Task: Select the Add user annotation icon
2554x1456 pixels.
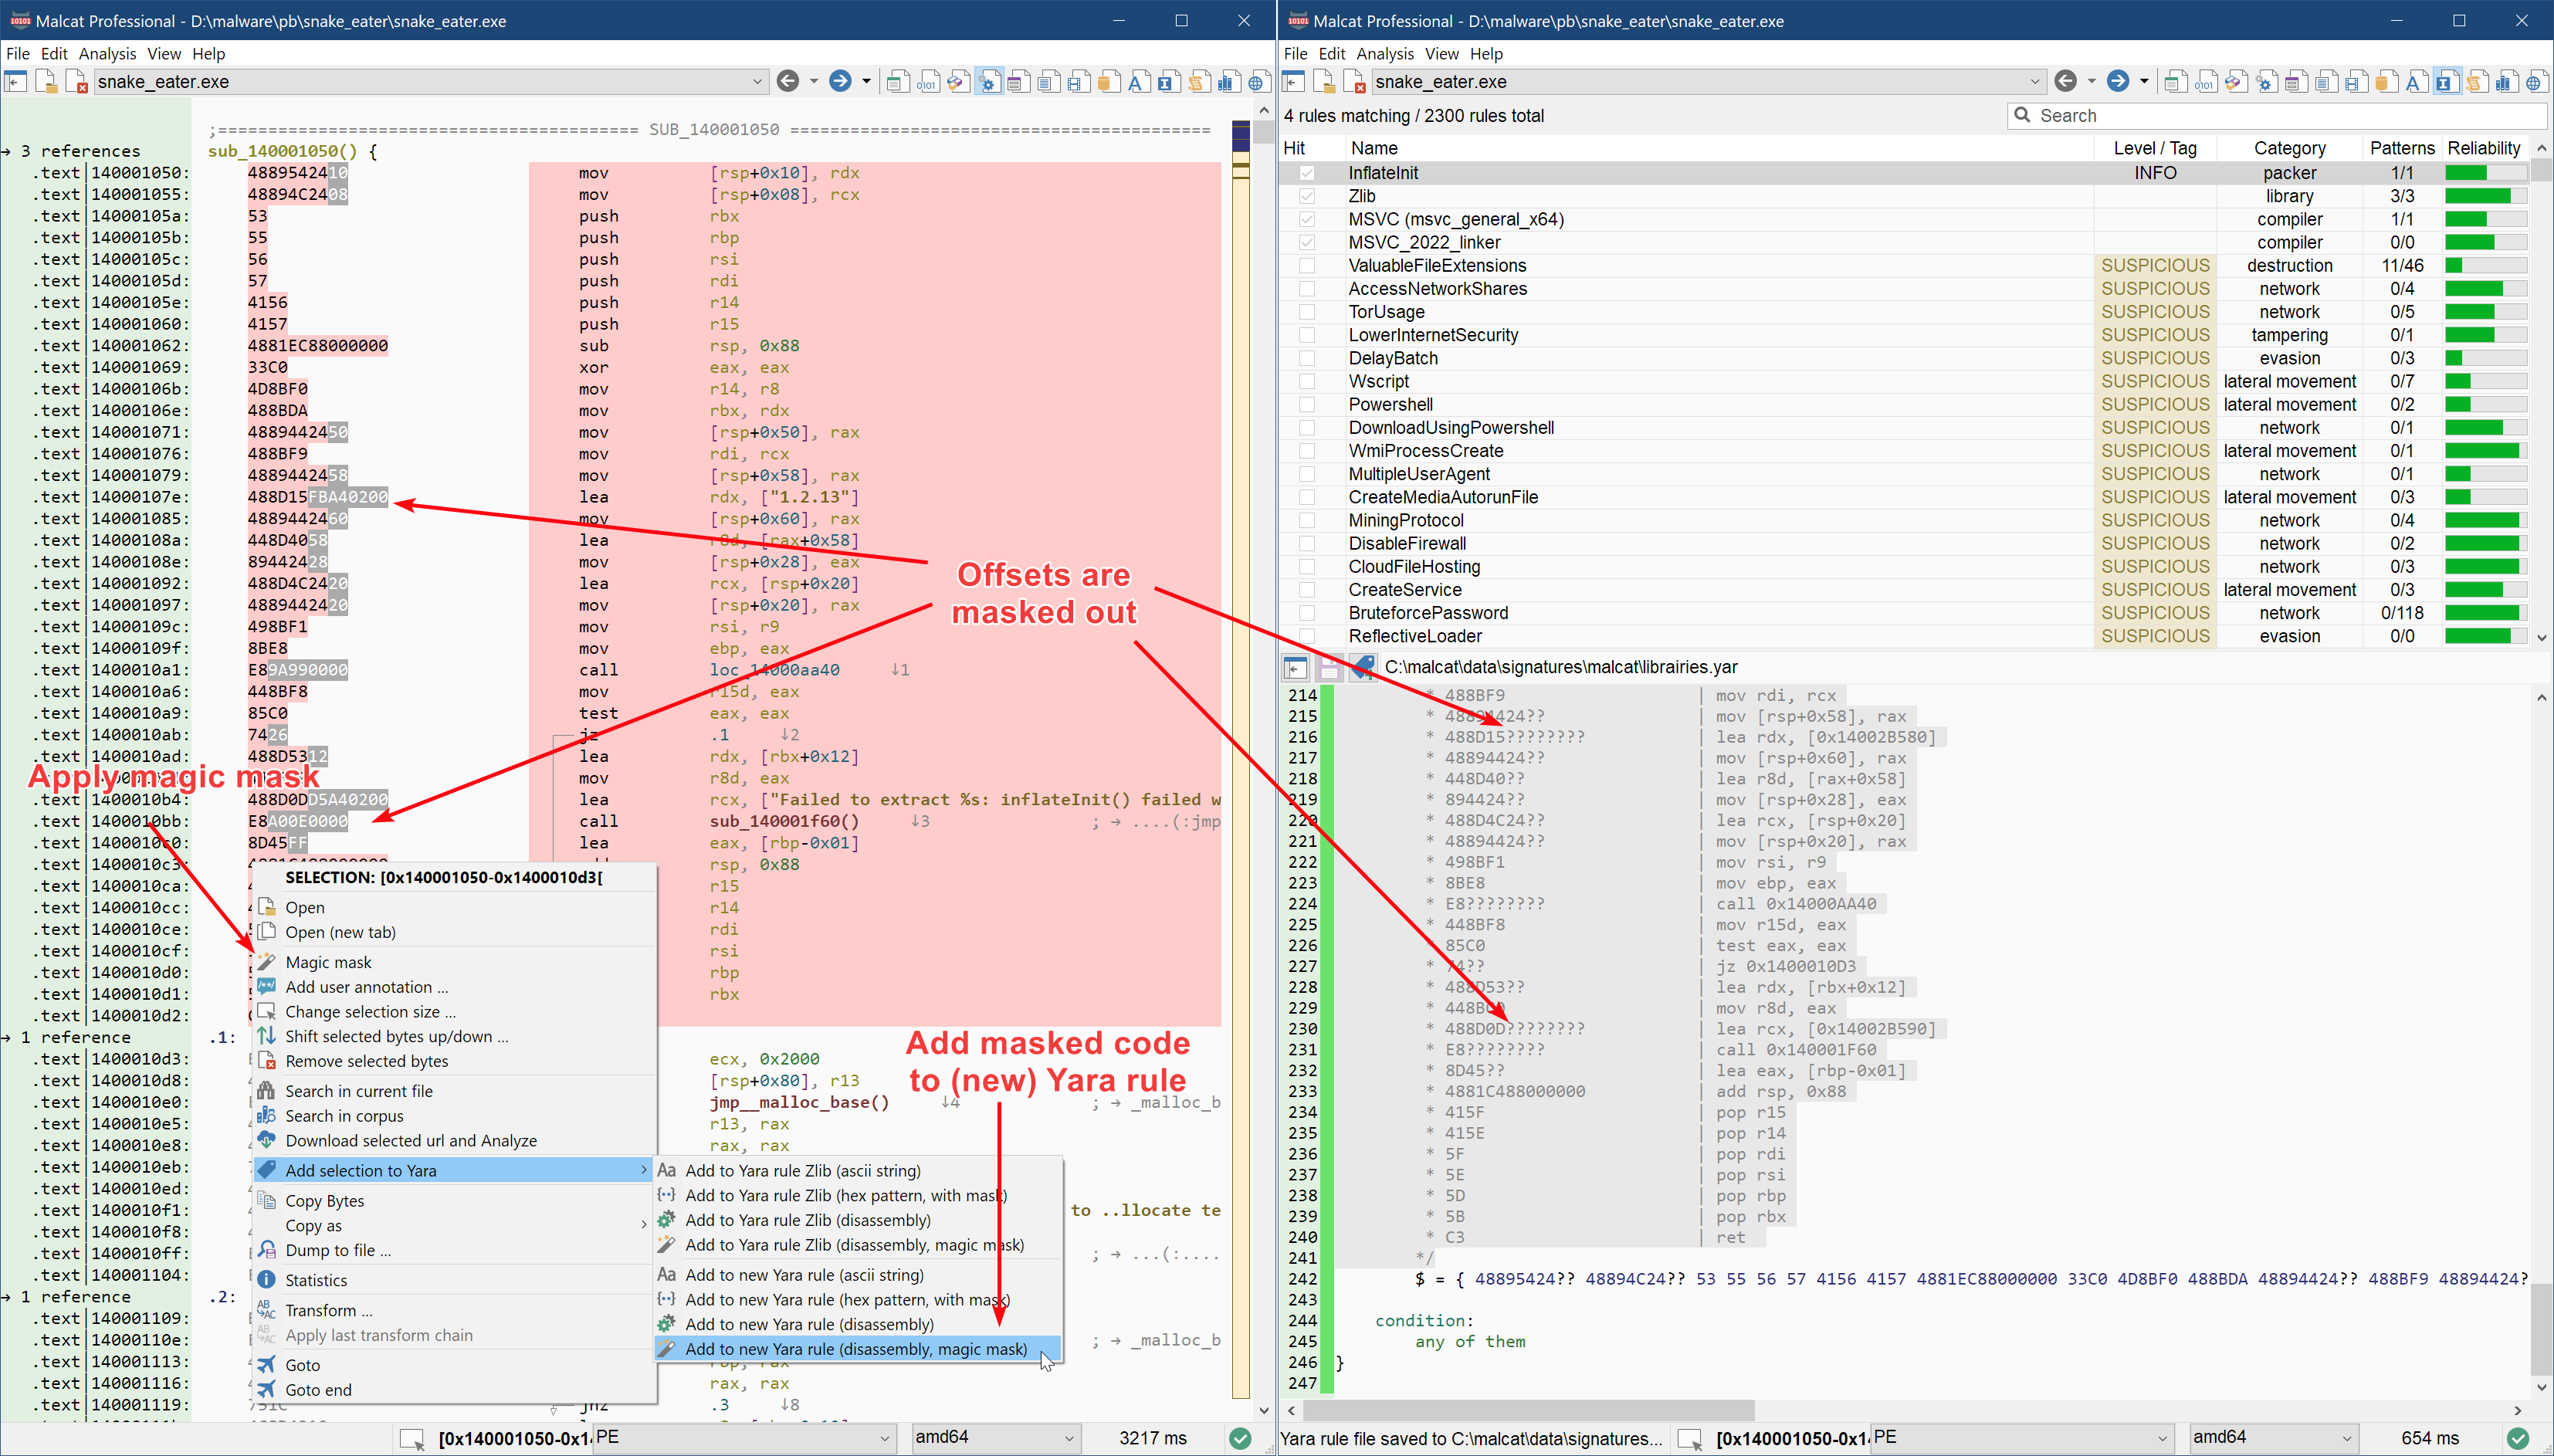Action: tap(266, 986)
